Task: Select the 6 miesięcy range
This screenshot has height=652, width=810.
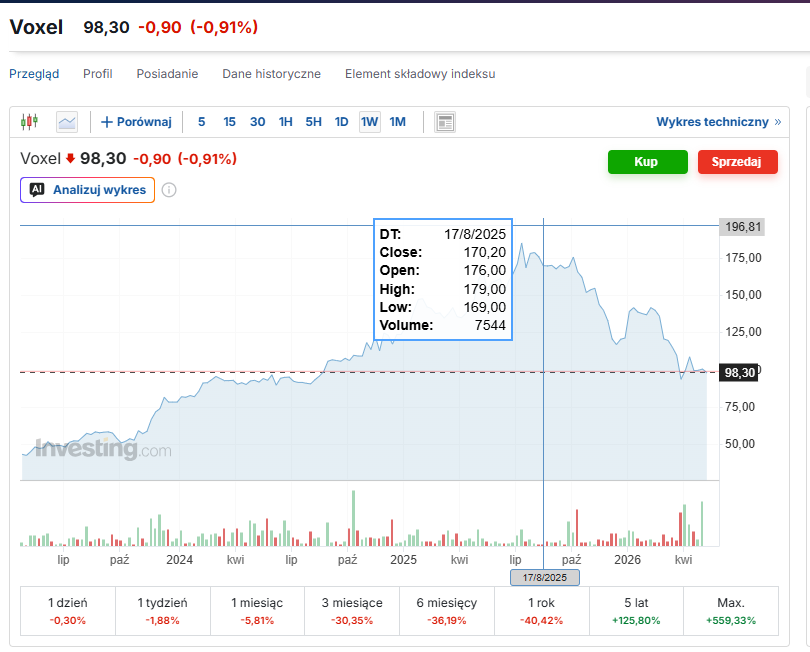Action: tap(447, 611)
